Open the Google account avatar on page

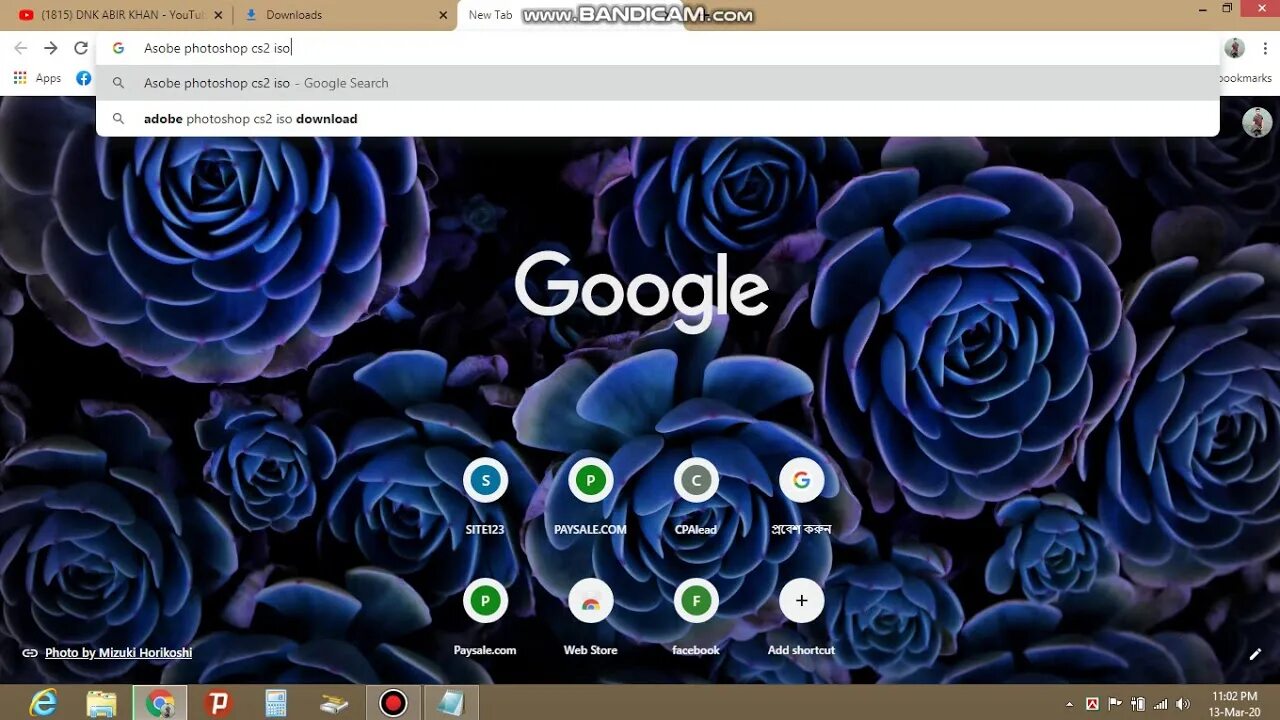(1257, 122)
